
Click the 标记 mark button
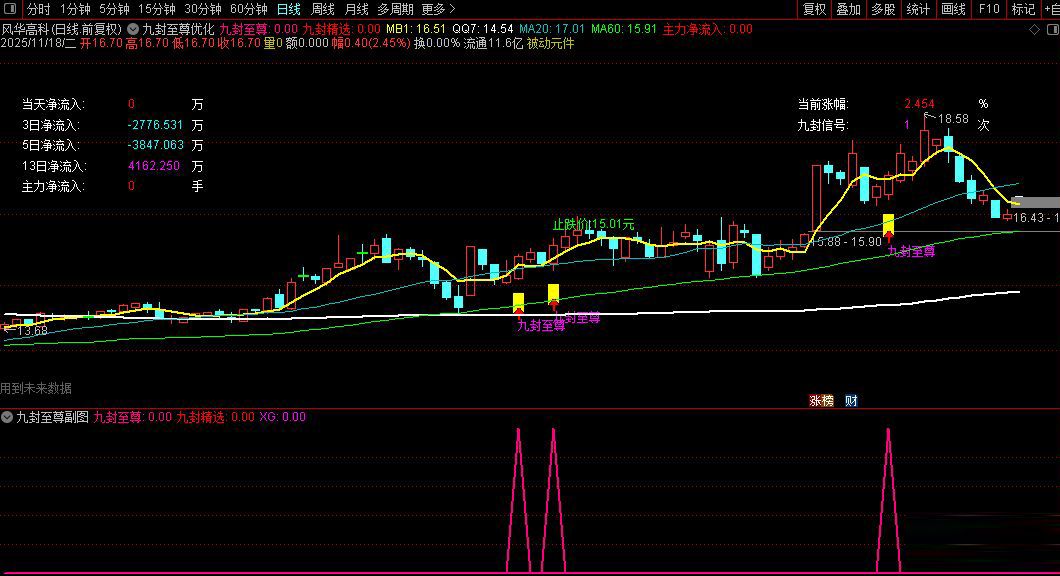click(x=1023, y=9)
